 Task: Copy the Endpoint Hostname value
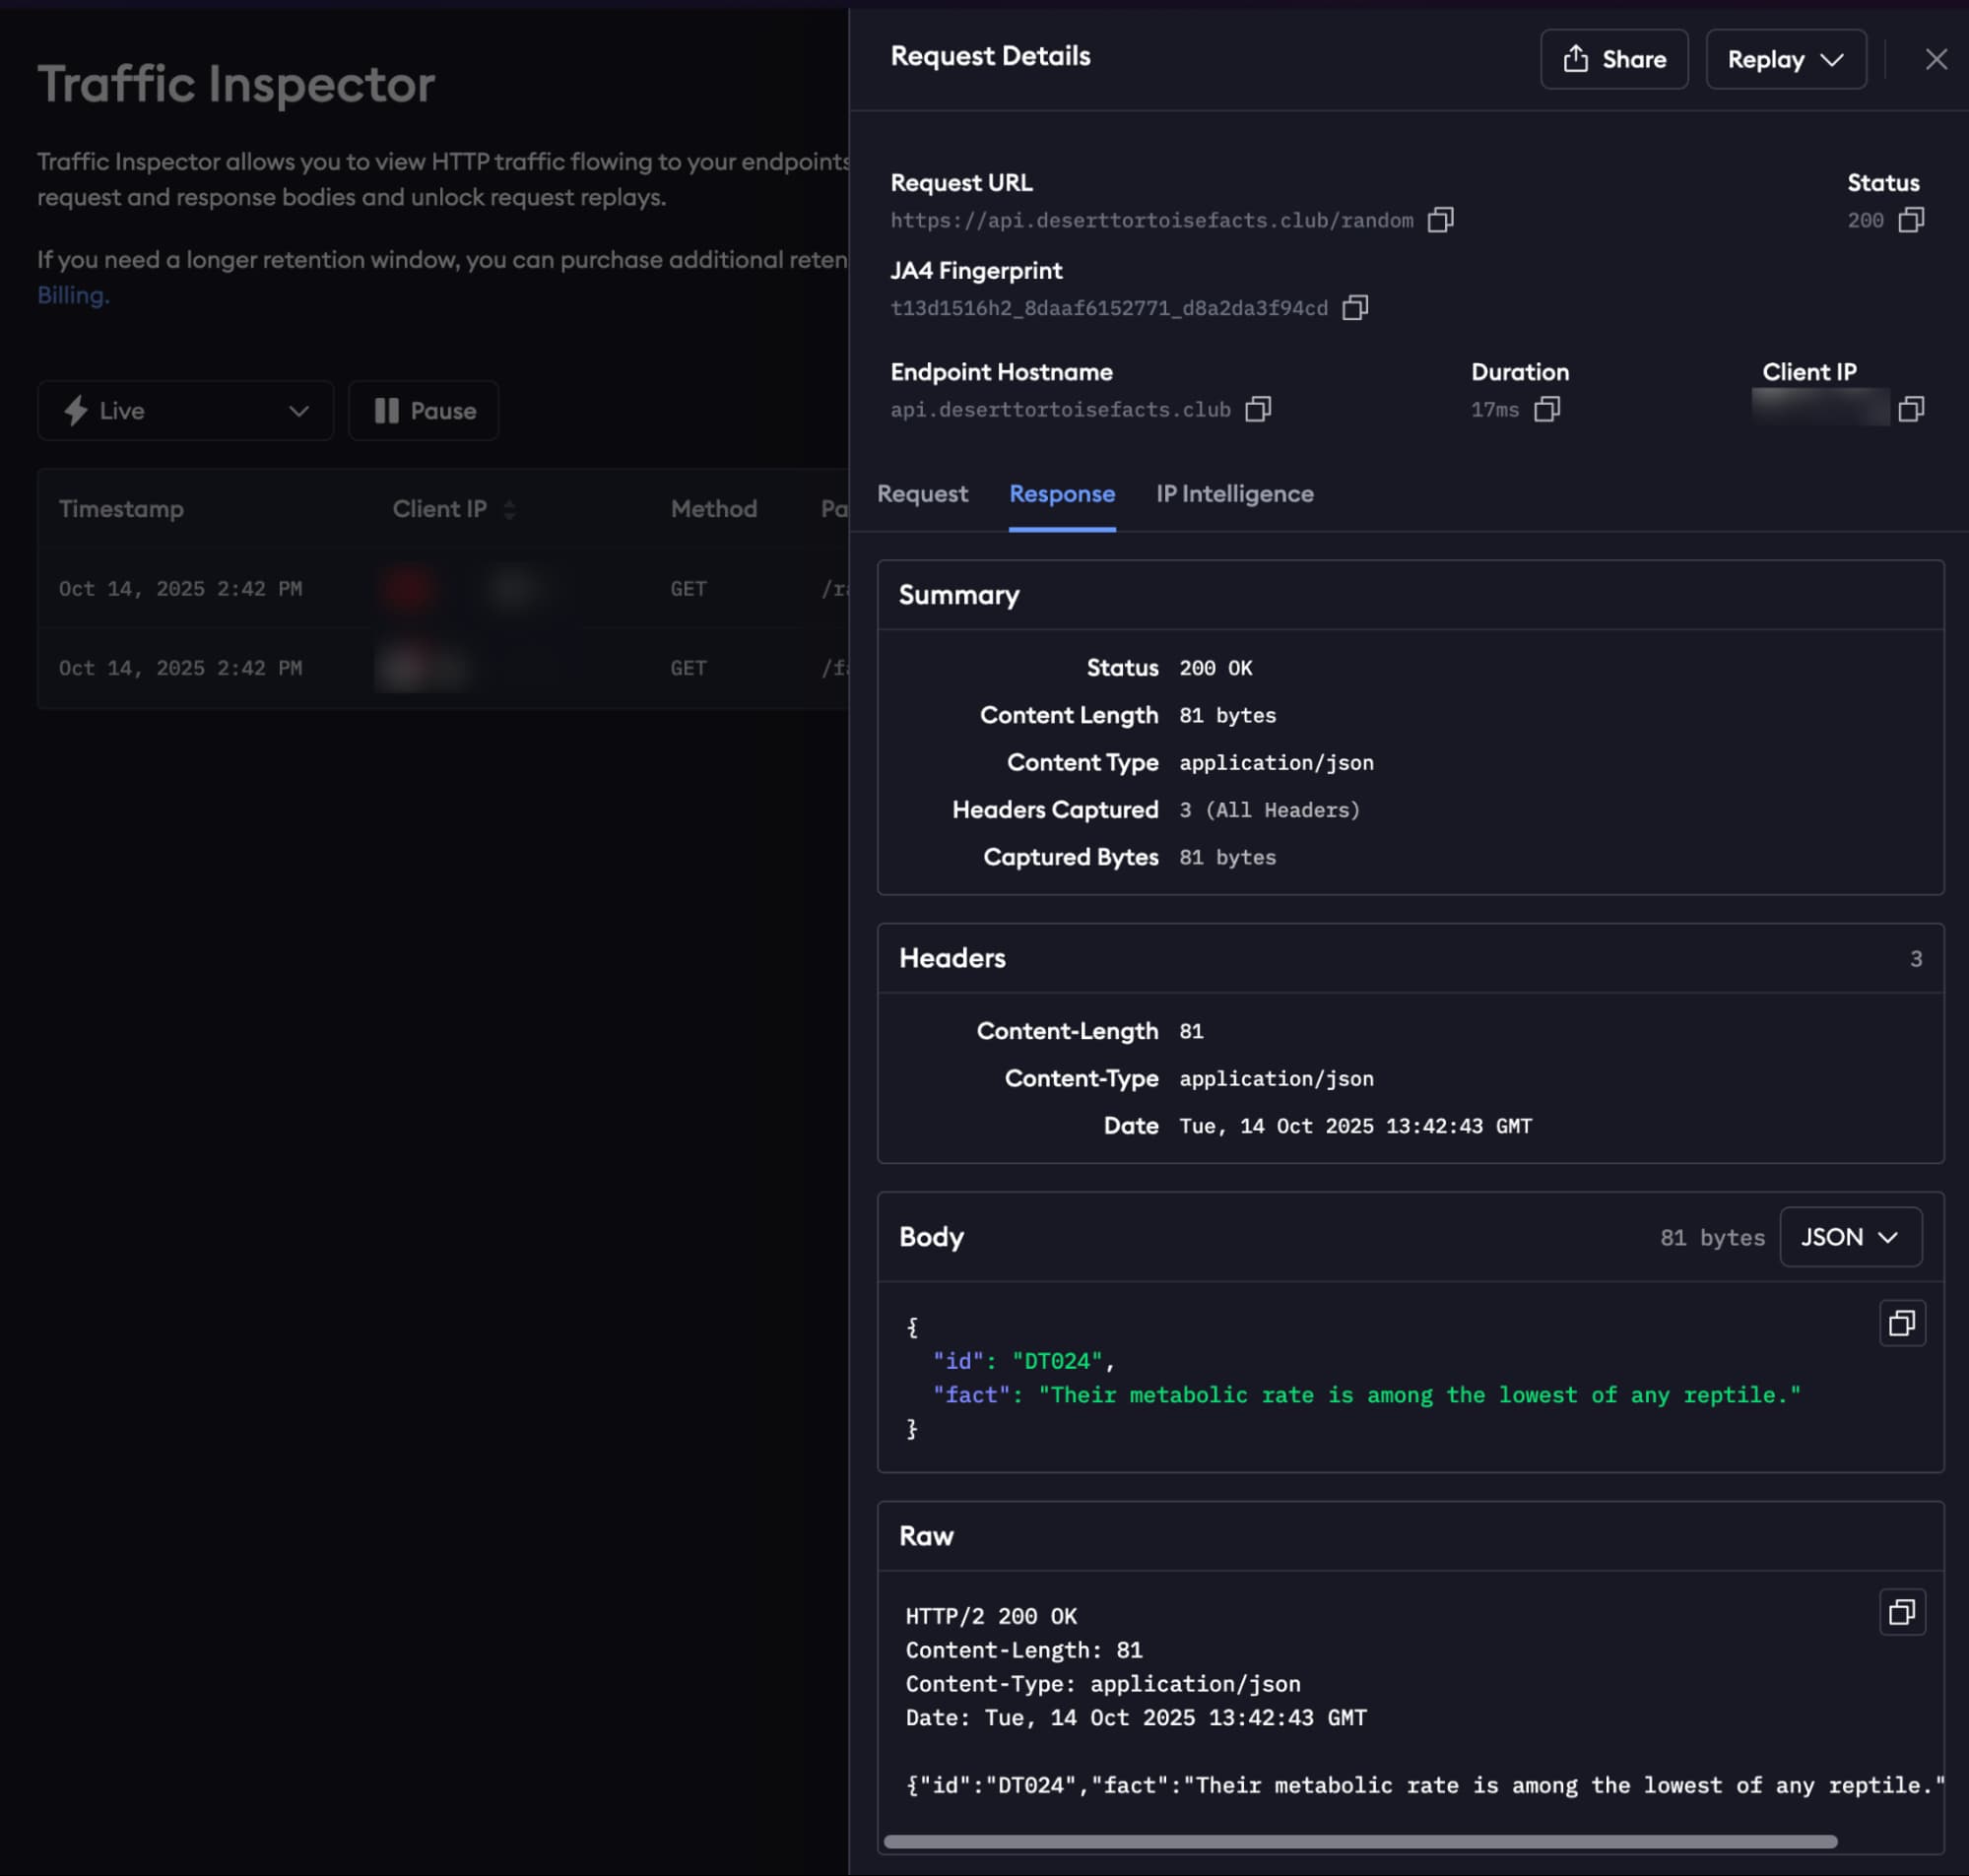pyautogui.click(x=1257, y=409)
